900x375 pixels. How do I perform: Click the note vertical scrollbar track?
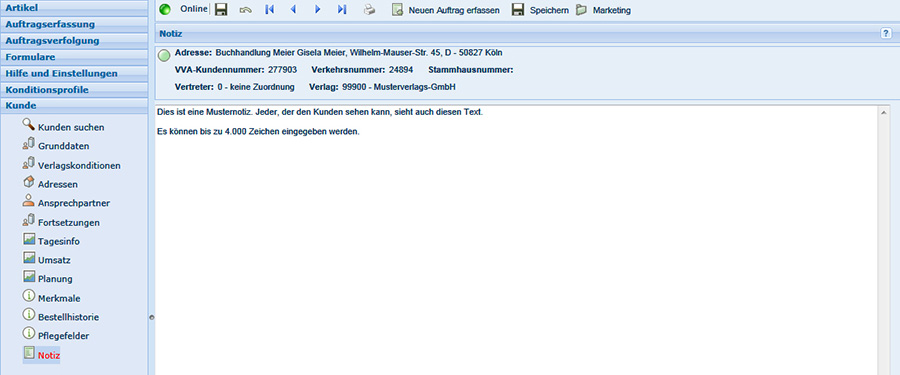[884, 247]
